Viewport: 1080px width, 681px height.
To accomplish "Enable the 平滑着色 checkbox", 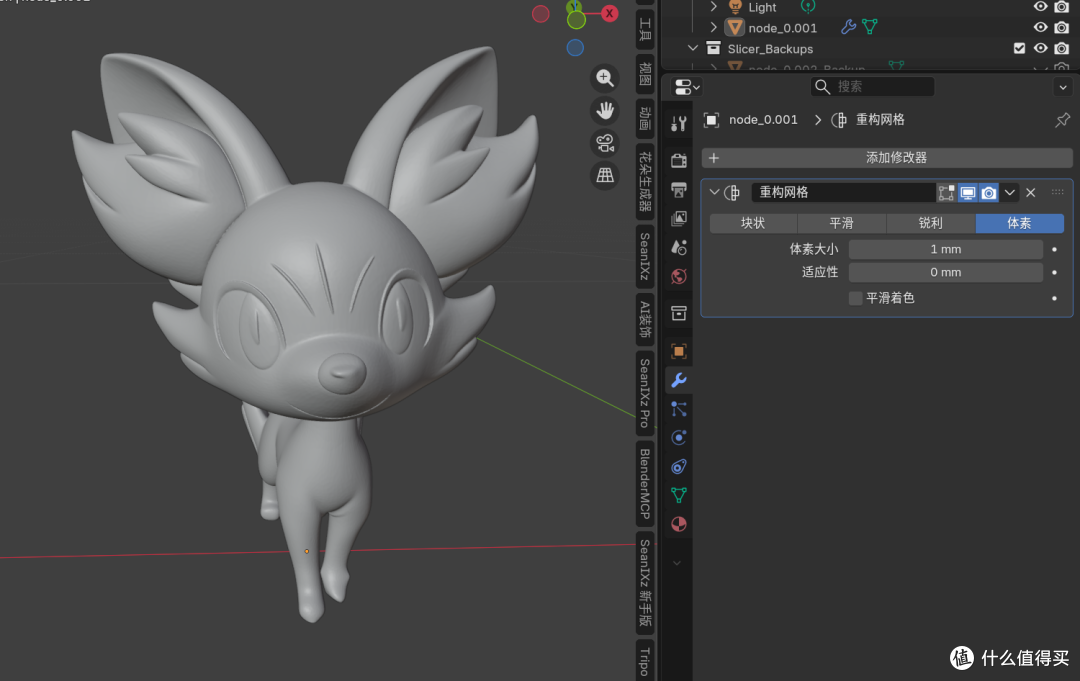I will (x=855, y=298).
